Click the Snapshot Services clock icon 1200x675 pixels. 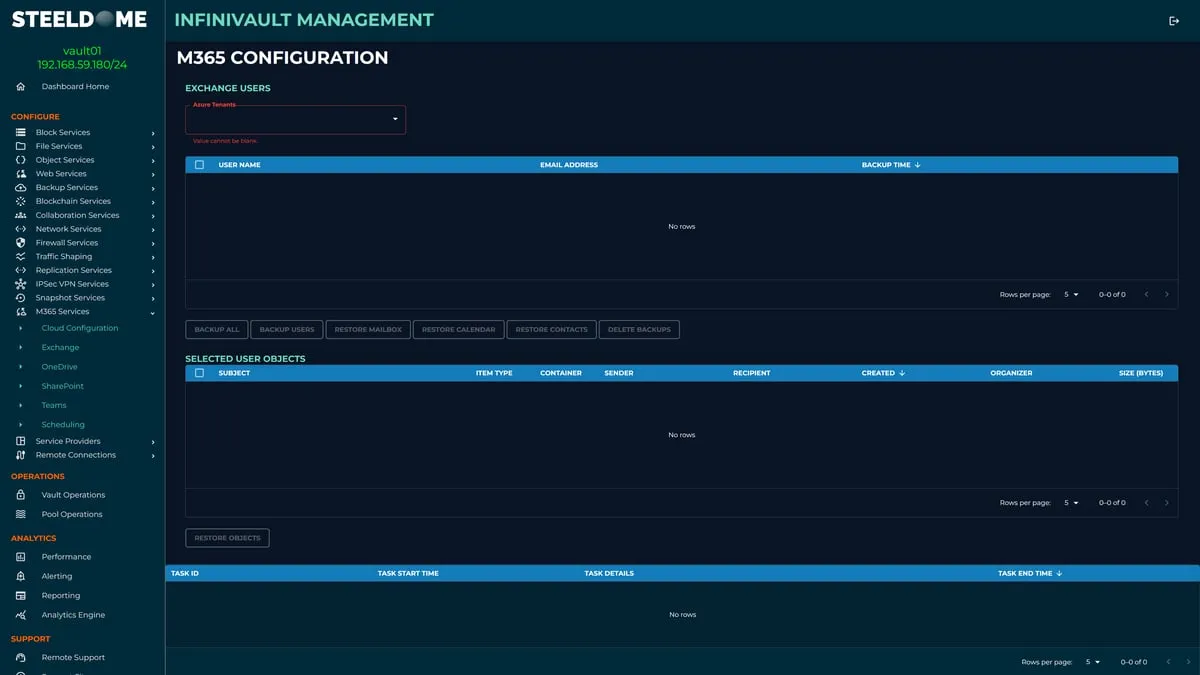pos(19,297)
